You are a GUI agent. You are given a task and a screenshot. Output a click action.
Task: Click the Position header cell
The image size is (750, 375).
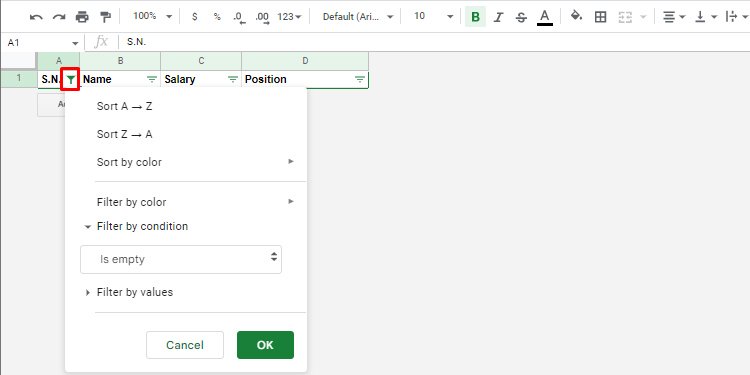tap(305, 79)
